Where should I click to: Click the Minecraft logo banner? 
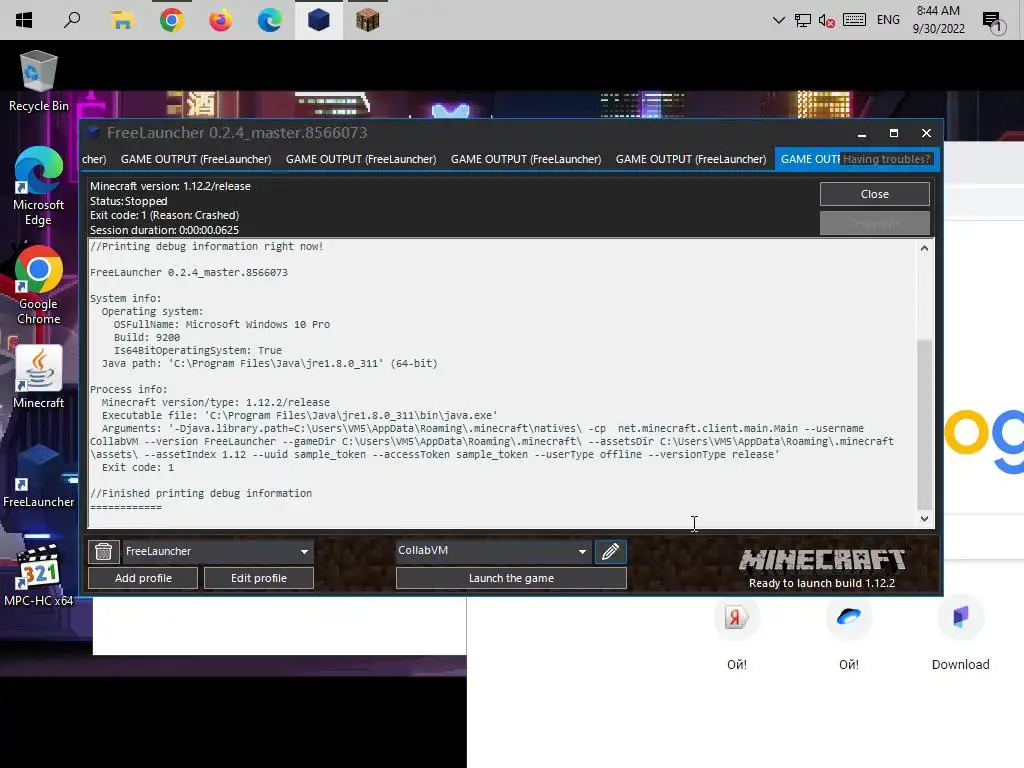[822, 560]
